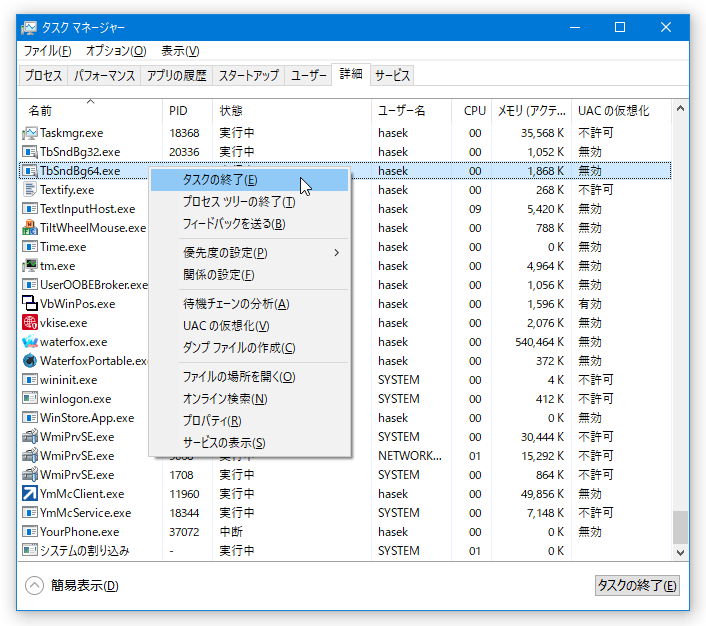Click the YourPhone.exe icon
This screenshot has height=626, width=706.
pos(30,531)
